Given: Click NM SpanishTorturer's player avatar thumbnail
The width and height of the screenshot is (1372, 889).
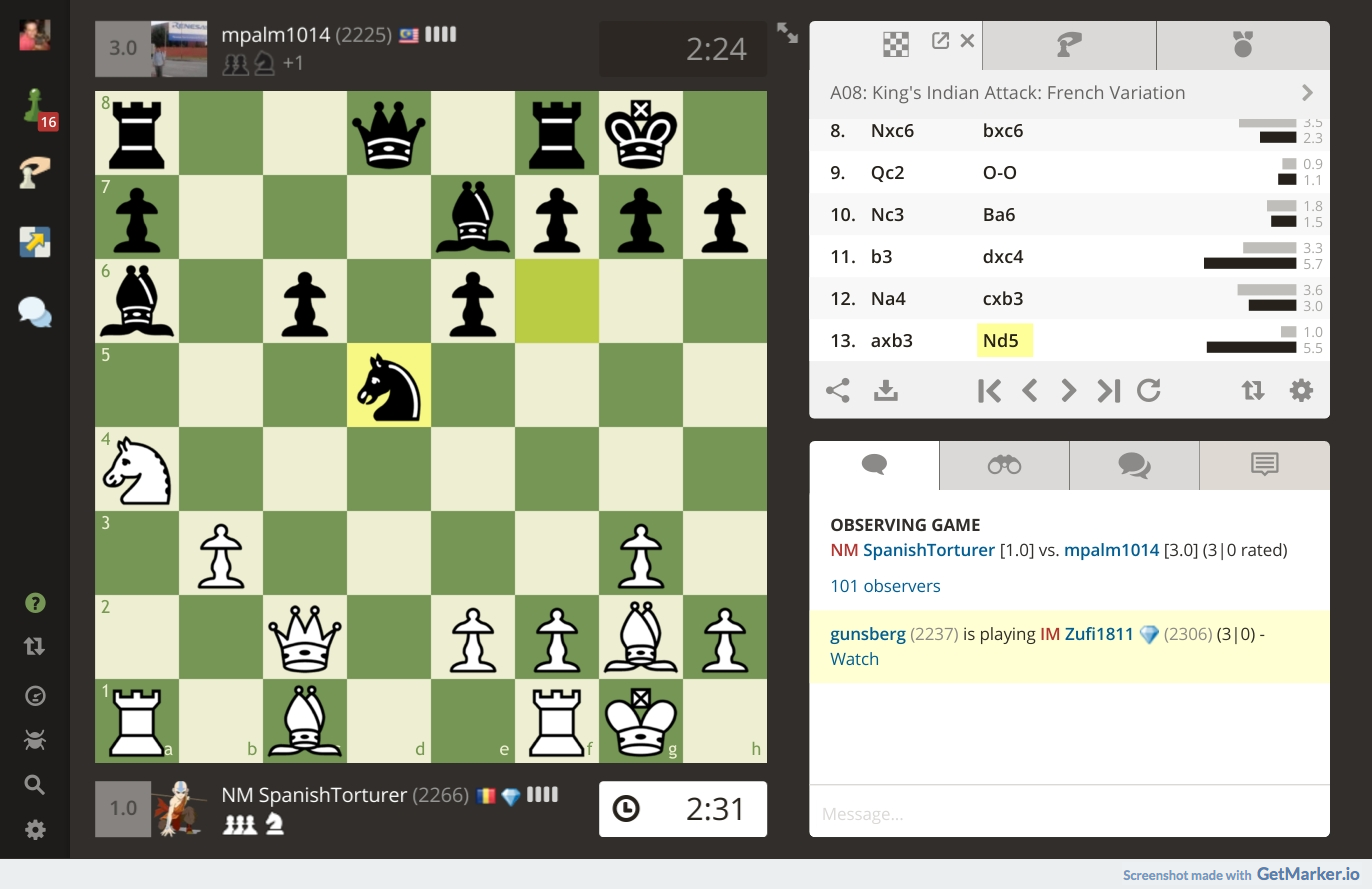Looking at the screenshot, I should [x=180, y=809].
